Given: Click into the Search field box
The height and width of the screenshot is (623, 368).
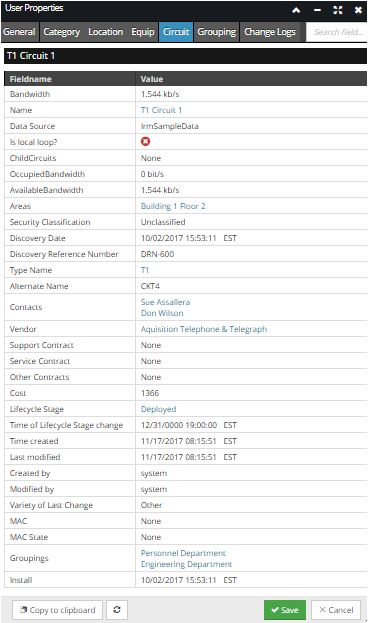Looking at the screenshot, I should point(336,32).
